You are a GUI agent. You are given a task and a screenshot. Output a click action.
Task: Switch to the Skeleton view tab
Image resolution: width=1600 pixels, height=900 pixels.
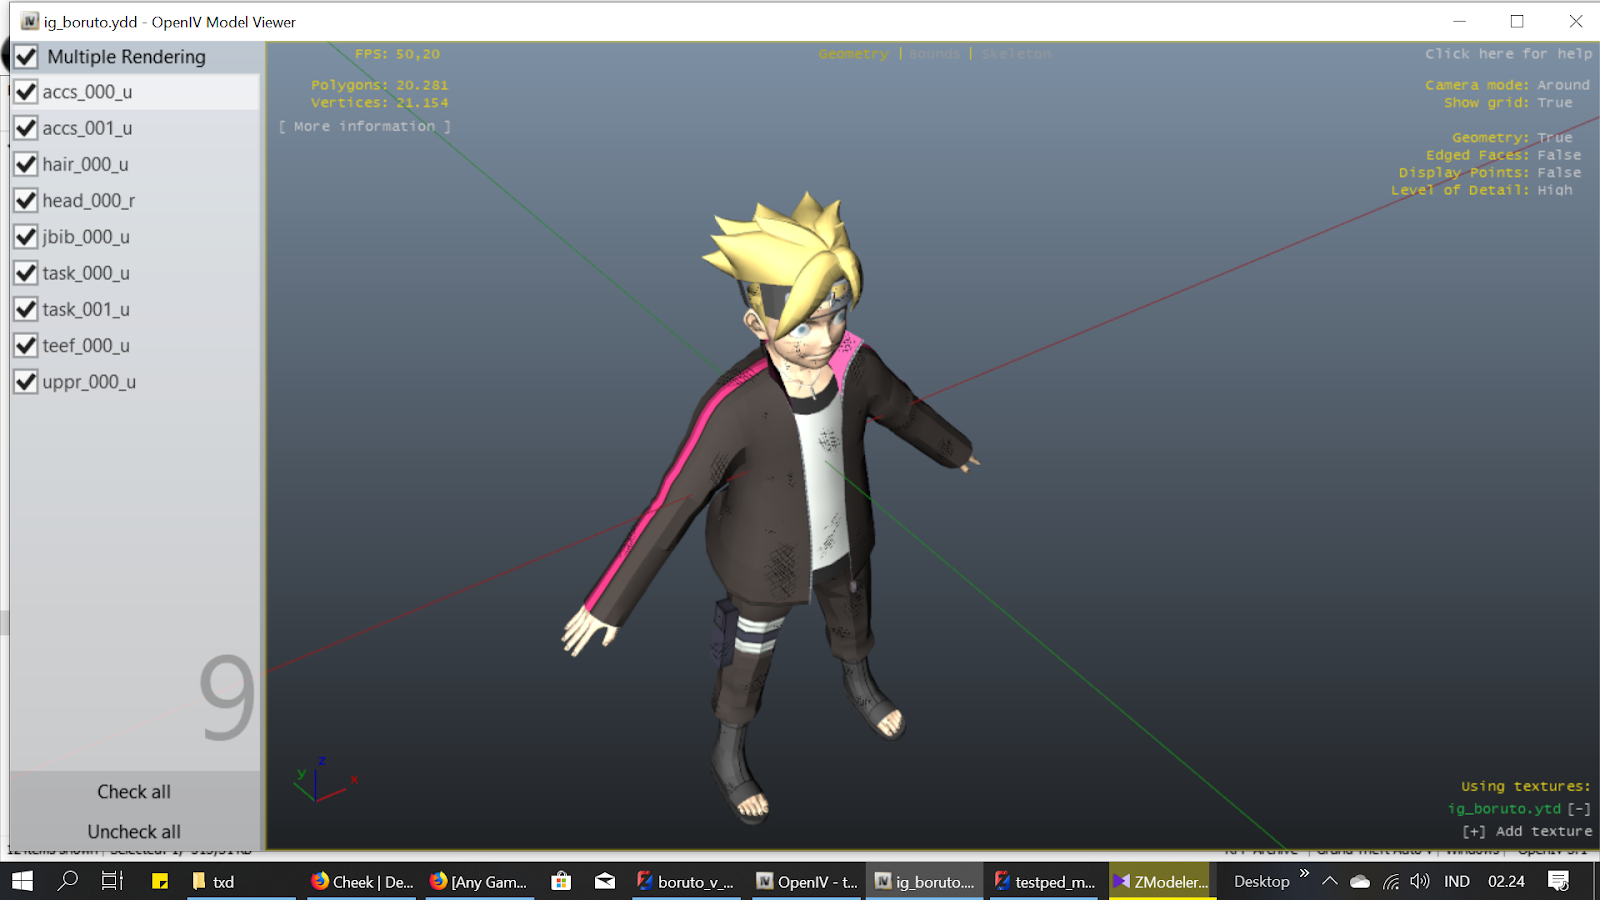pyautogui.click(x=1016, y=54)
